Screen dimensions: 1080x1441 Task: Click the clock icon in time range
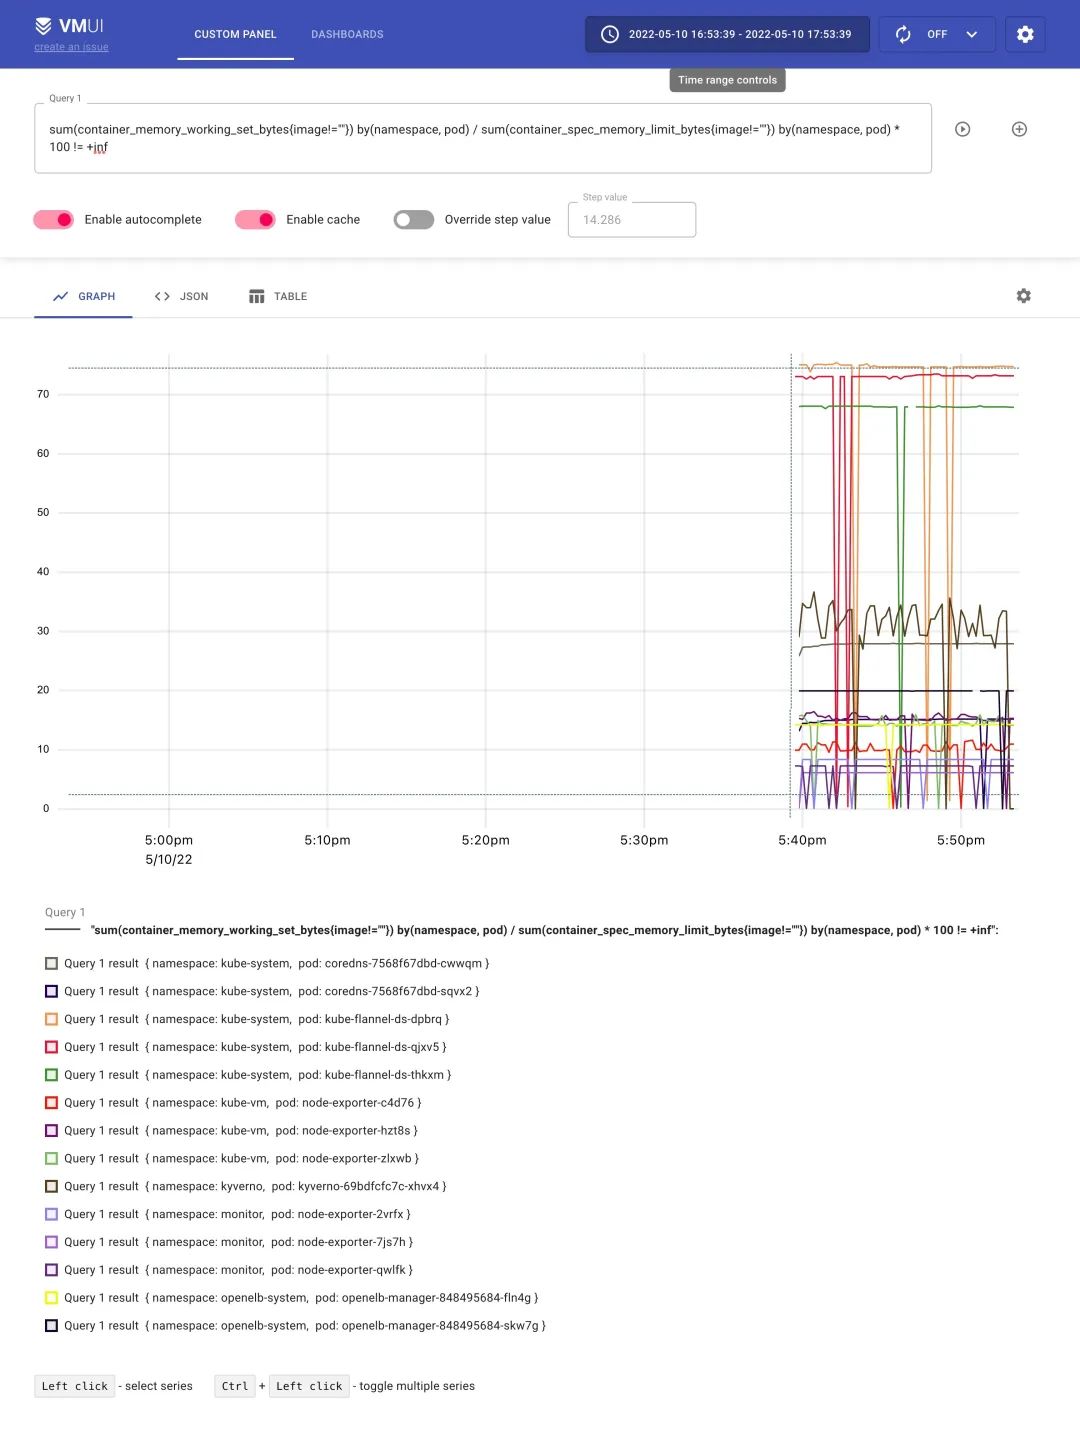[x=609, y=34]
